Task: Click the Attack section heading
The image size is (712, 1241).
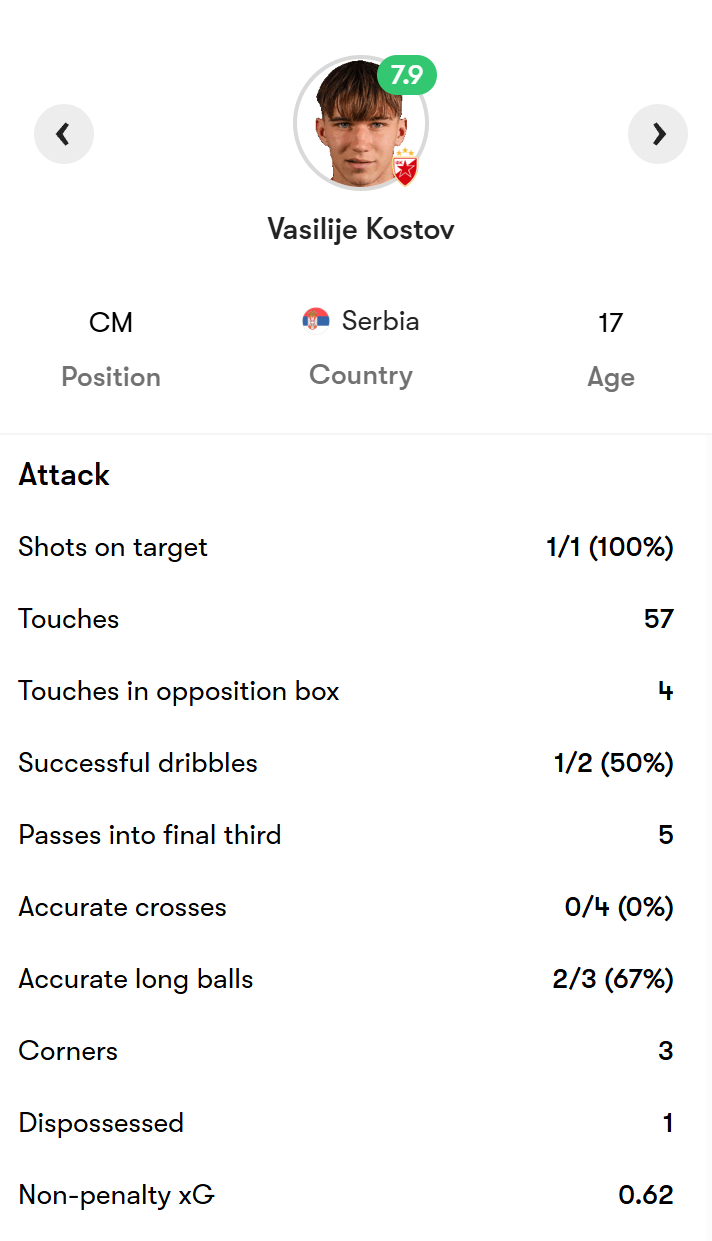Action: tap(64, 475)
